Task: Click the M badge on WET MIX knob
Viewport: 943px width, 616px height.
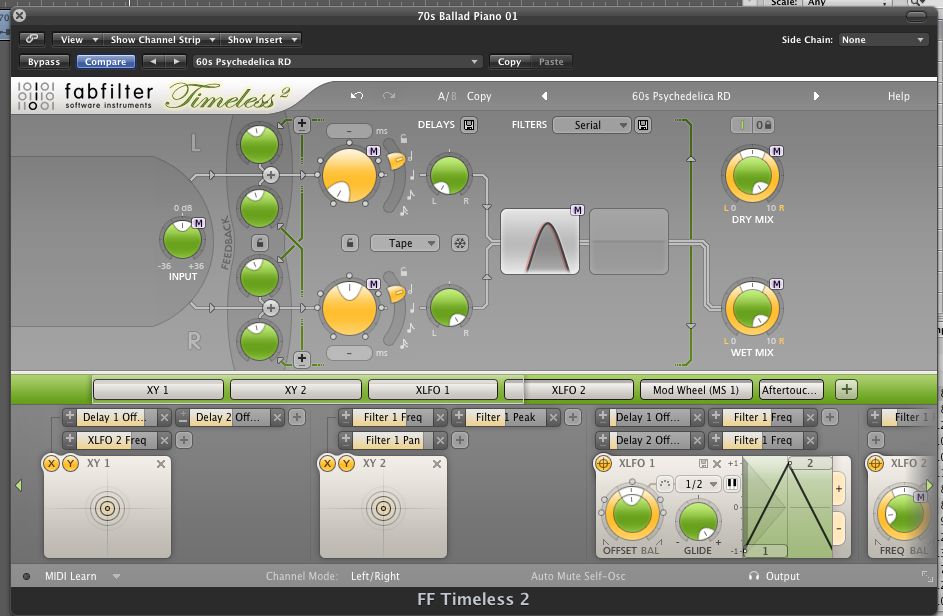Action: (777, 284)
